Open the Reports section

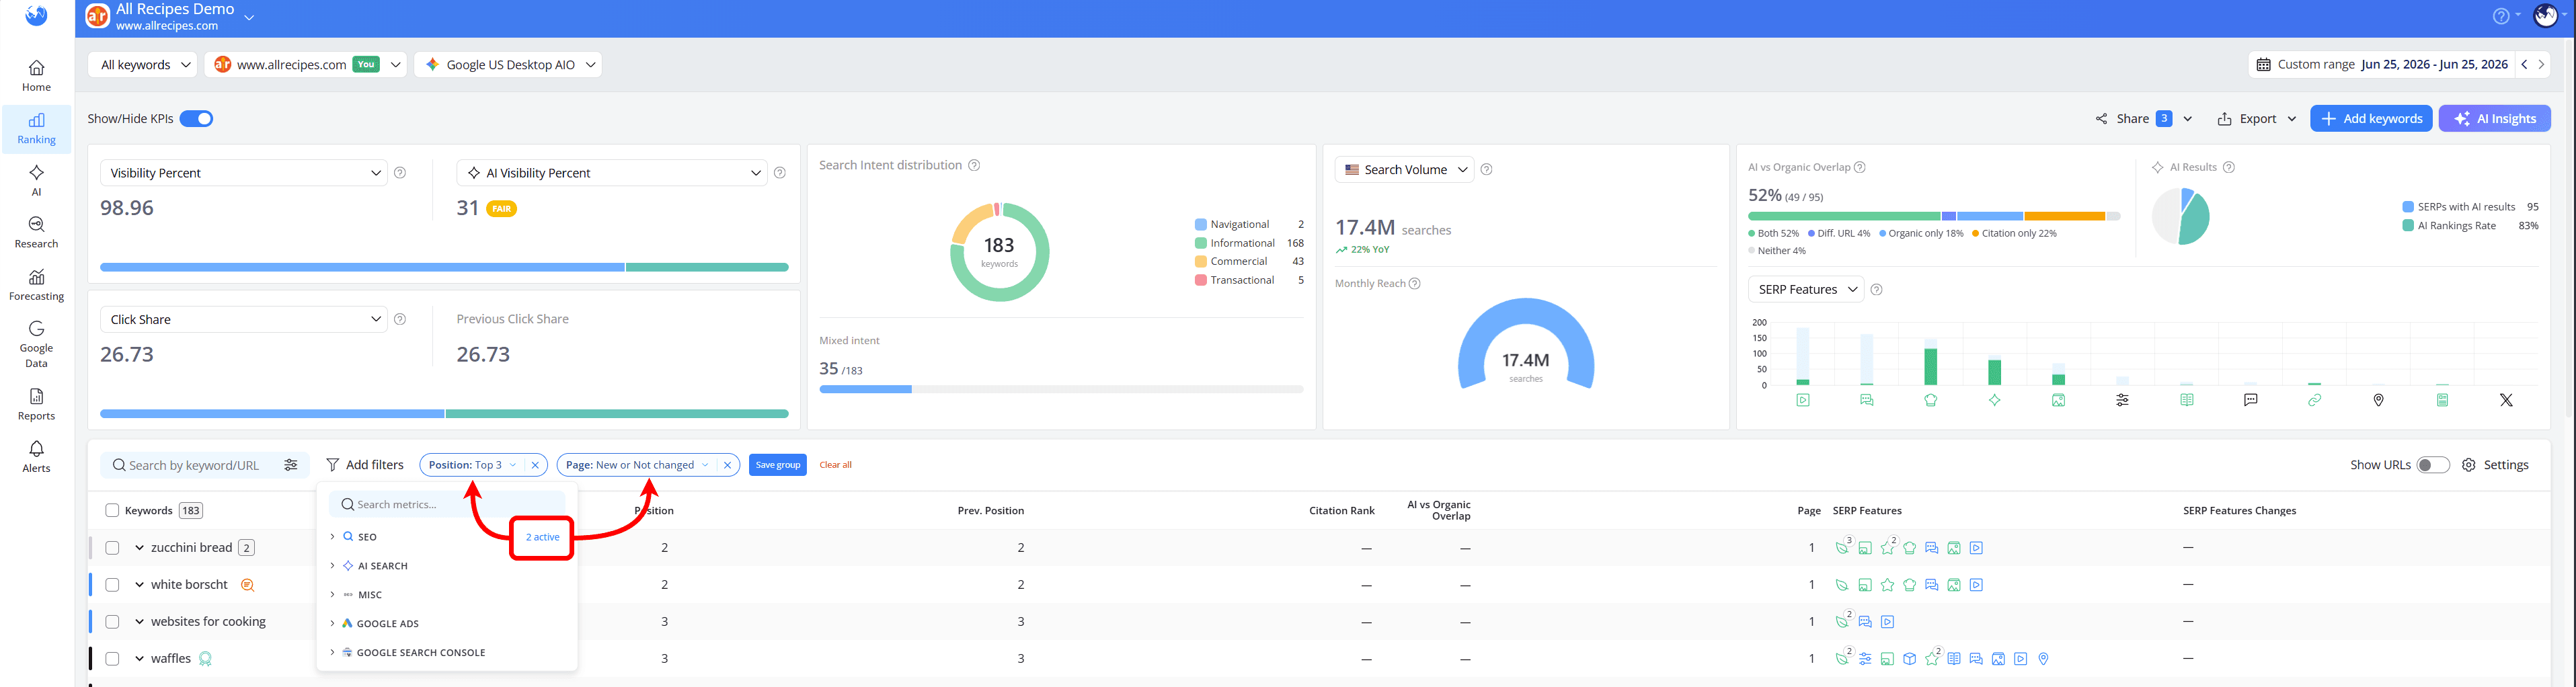(36, 404)
